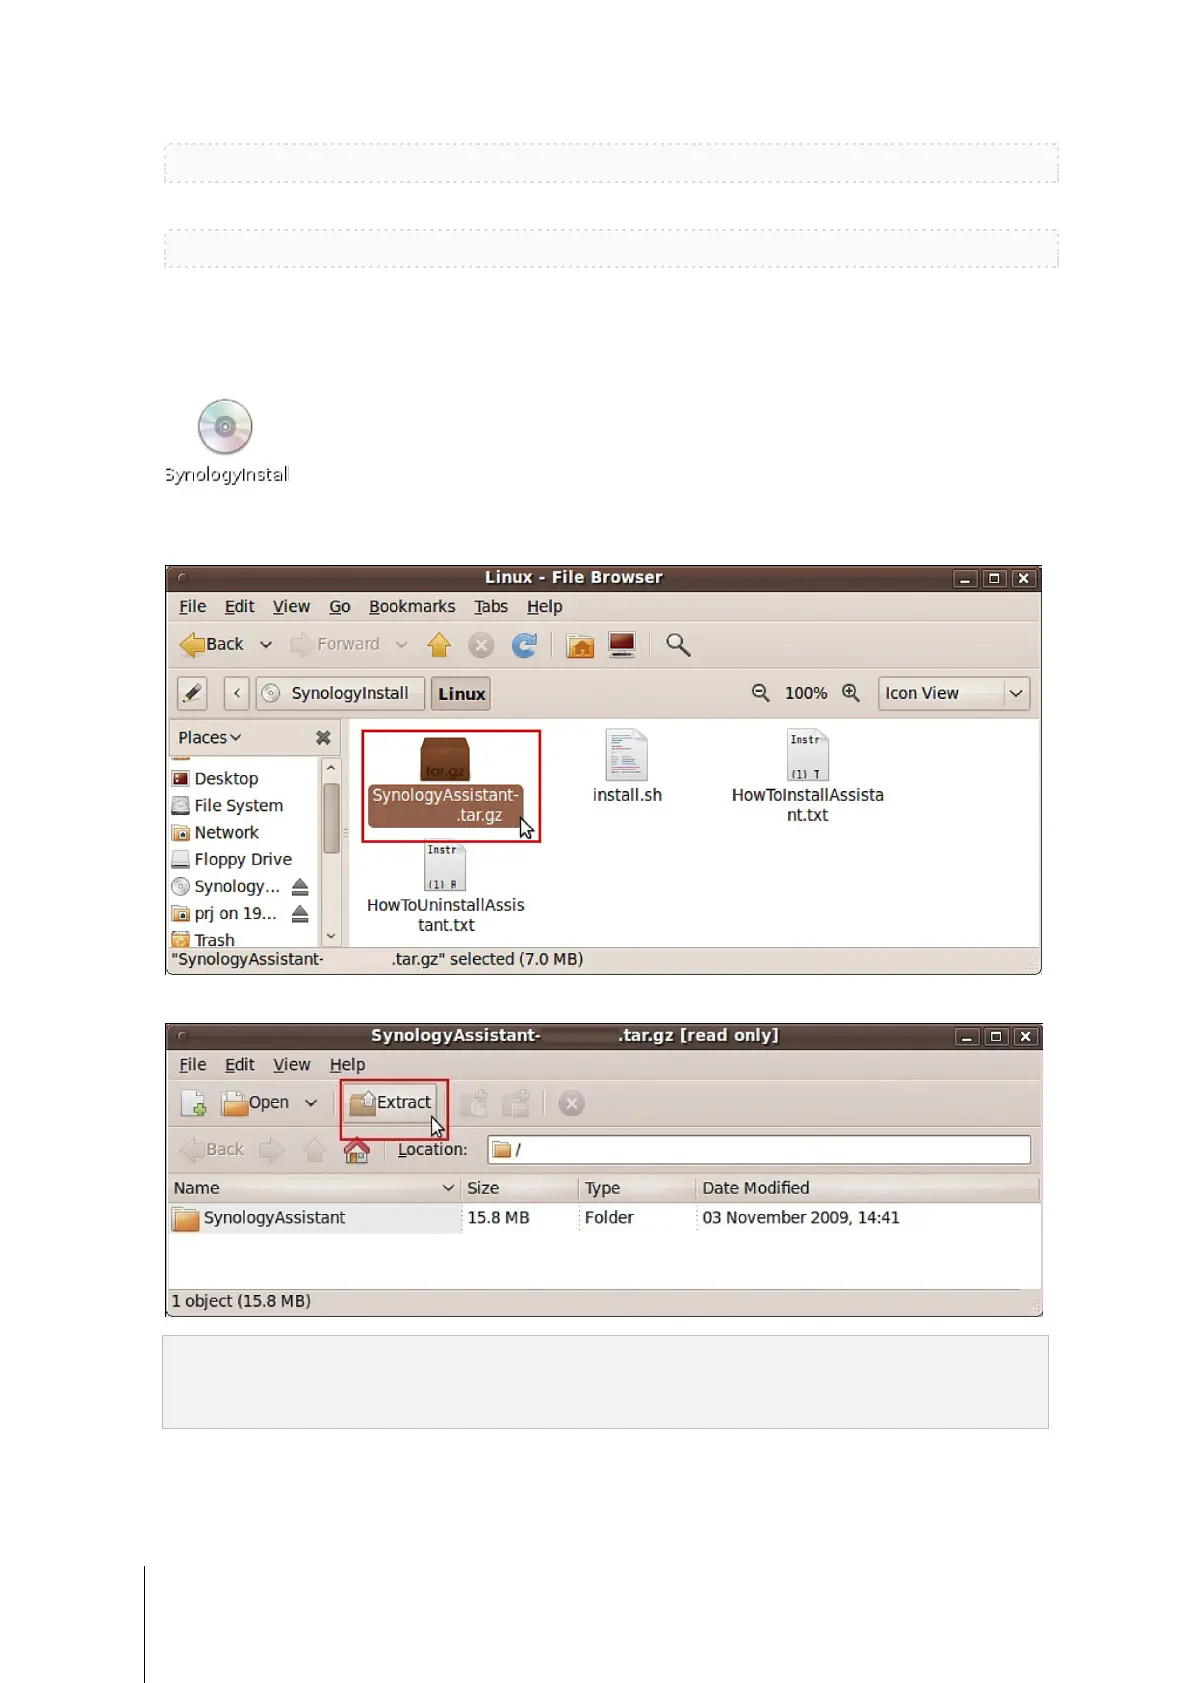
Task: Select Floppy Drive in Places sidebar
Action: pos(232,859)
